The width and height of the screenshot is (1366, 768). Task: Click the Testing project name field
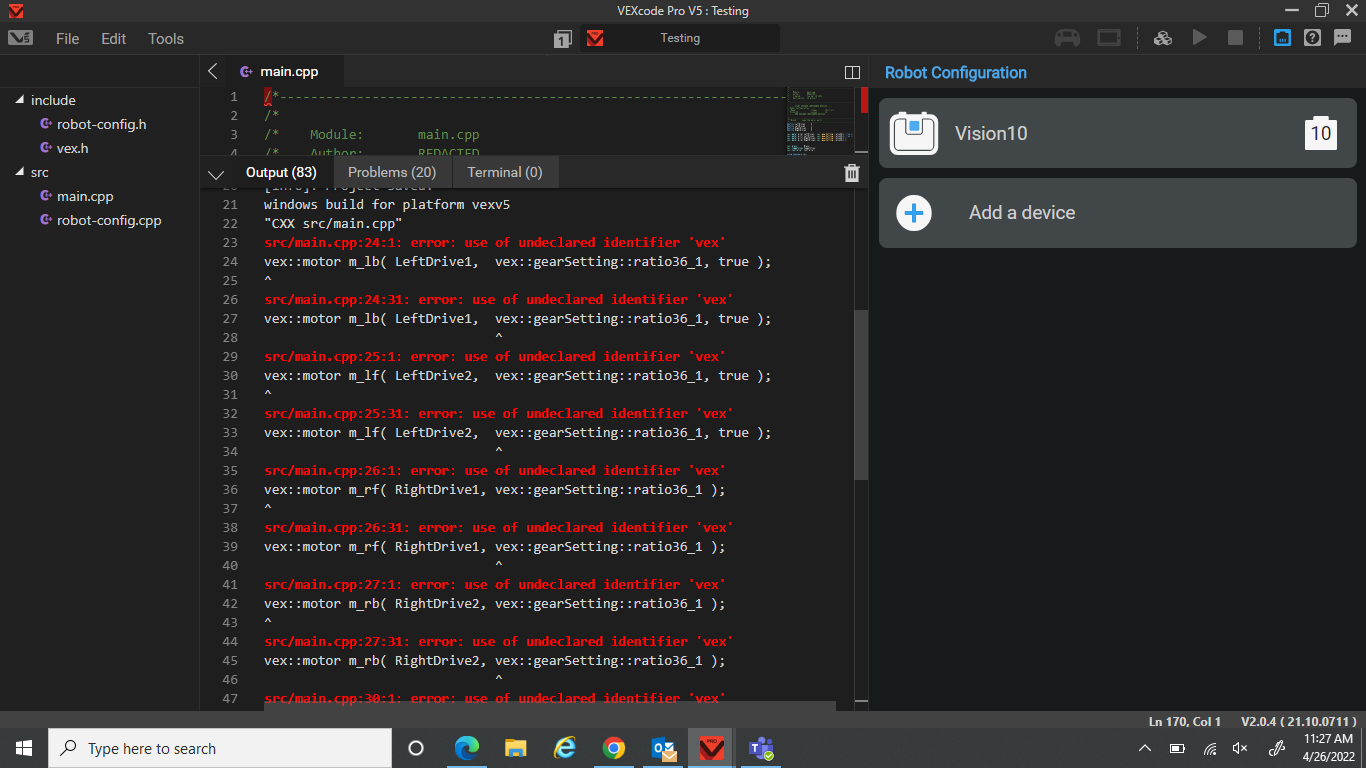[x=680, y=38]
